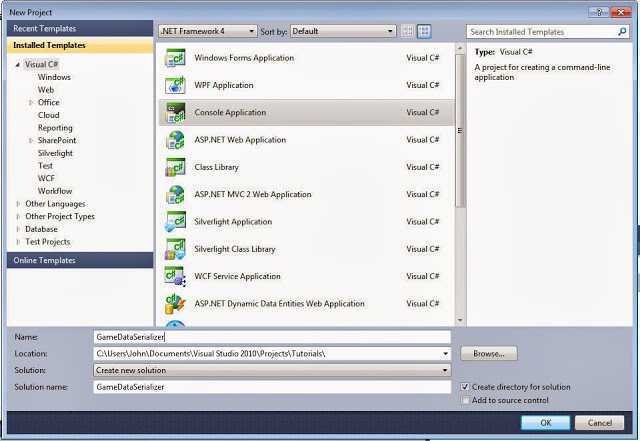This screenshot has width=640, height=441.
Task: Collapse the Visual C# tree node
Action: point(18,65)
